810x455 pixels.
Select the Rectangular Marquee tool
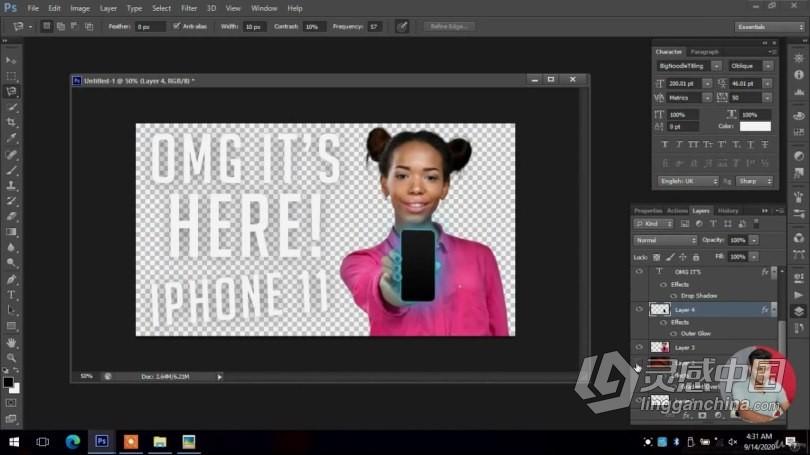[11, 76]
